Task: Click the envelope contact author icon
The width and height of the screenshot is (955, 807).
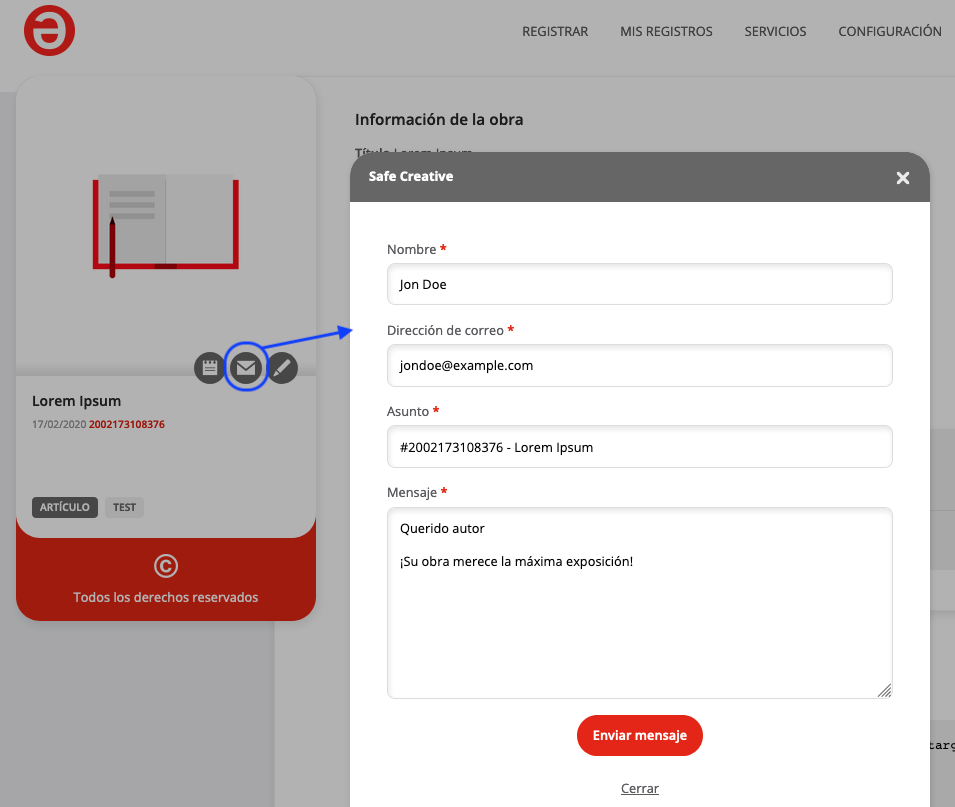Action: [246, 368]
